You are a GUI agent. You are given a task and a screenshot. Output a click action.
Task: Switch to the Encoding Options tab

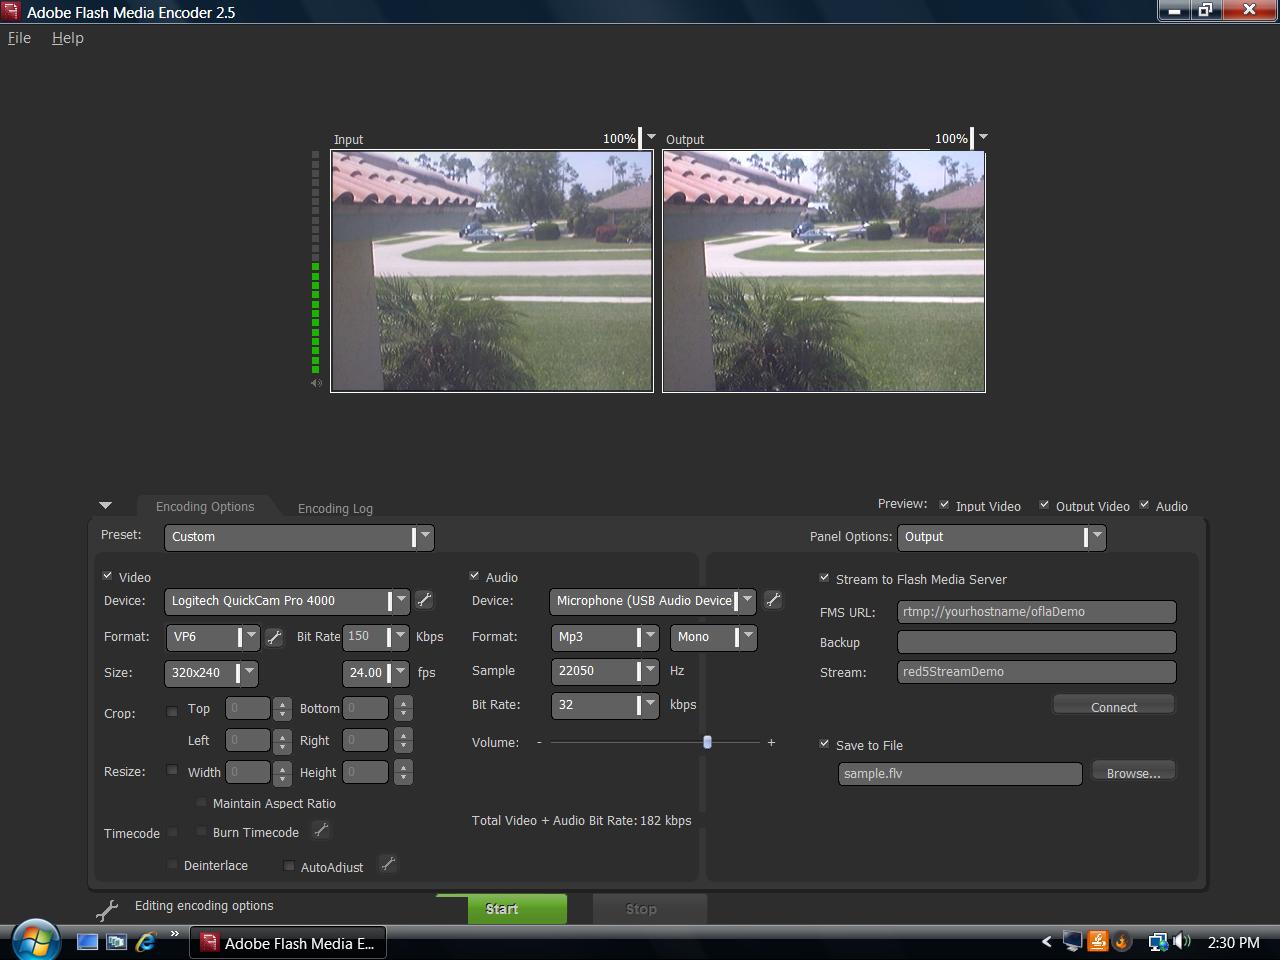pyautogui.click(x=205, y=507)
